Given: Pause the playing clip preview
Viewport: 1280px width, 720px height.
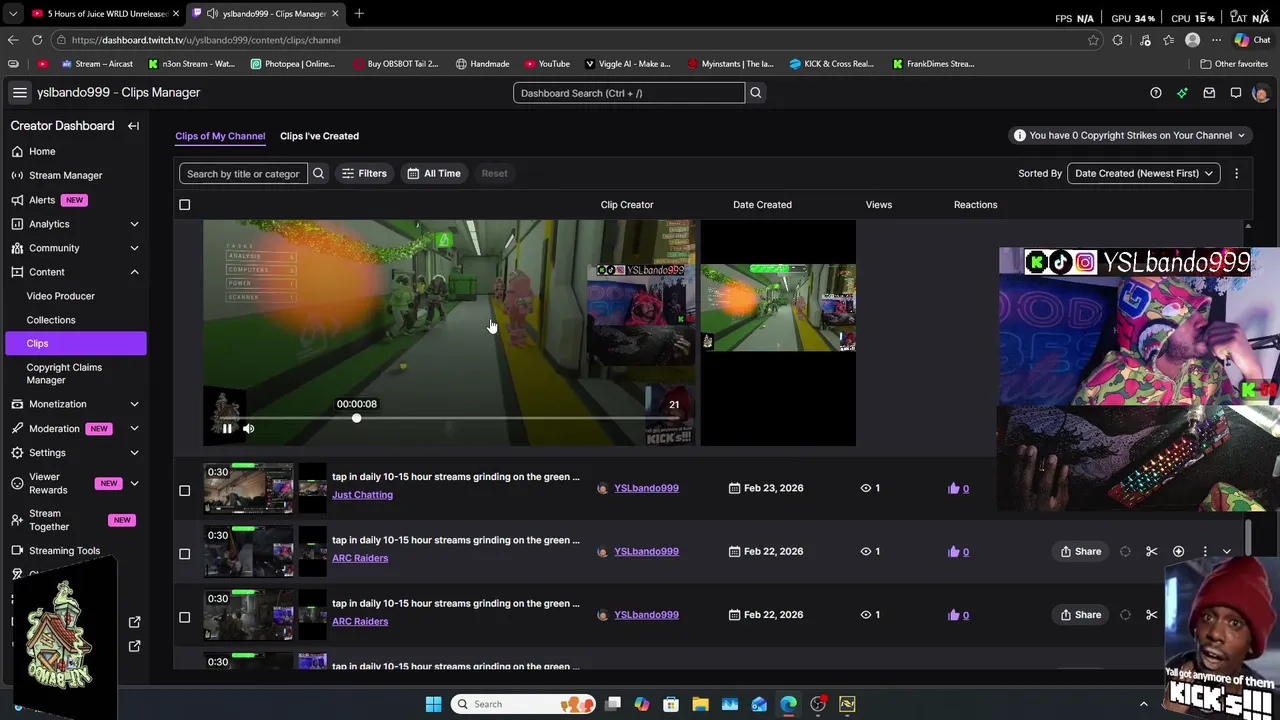Looking at the screenshot, I should (x=227, y=429).
